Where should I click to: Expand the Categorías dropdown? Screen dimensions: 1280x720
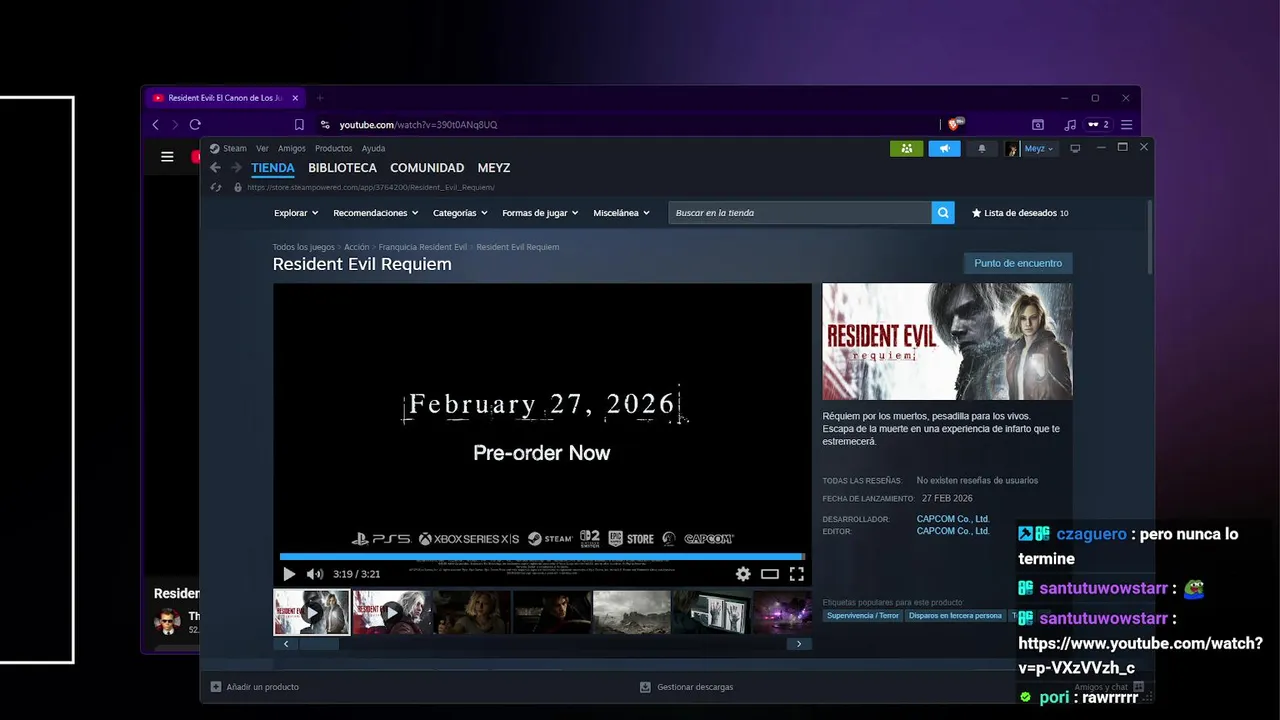coord(460,213)
